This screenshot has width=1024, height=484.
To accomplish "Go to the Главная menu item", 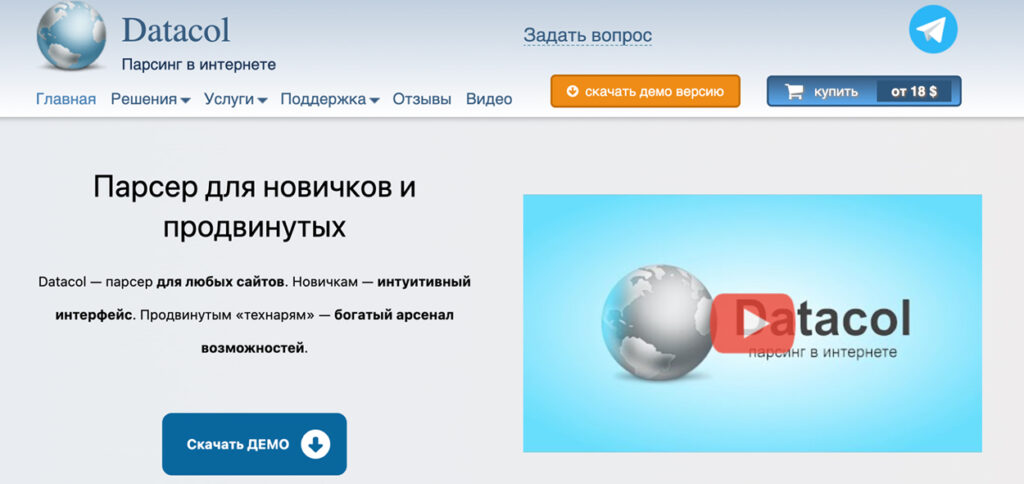I will click(x=66, y=99).
